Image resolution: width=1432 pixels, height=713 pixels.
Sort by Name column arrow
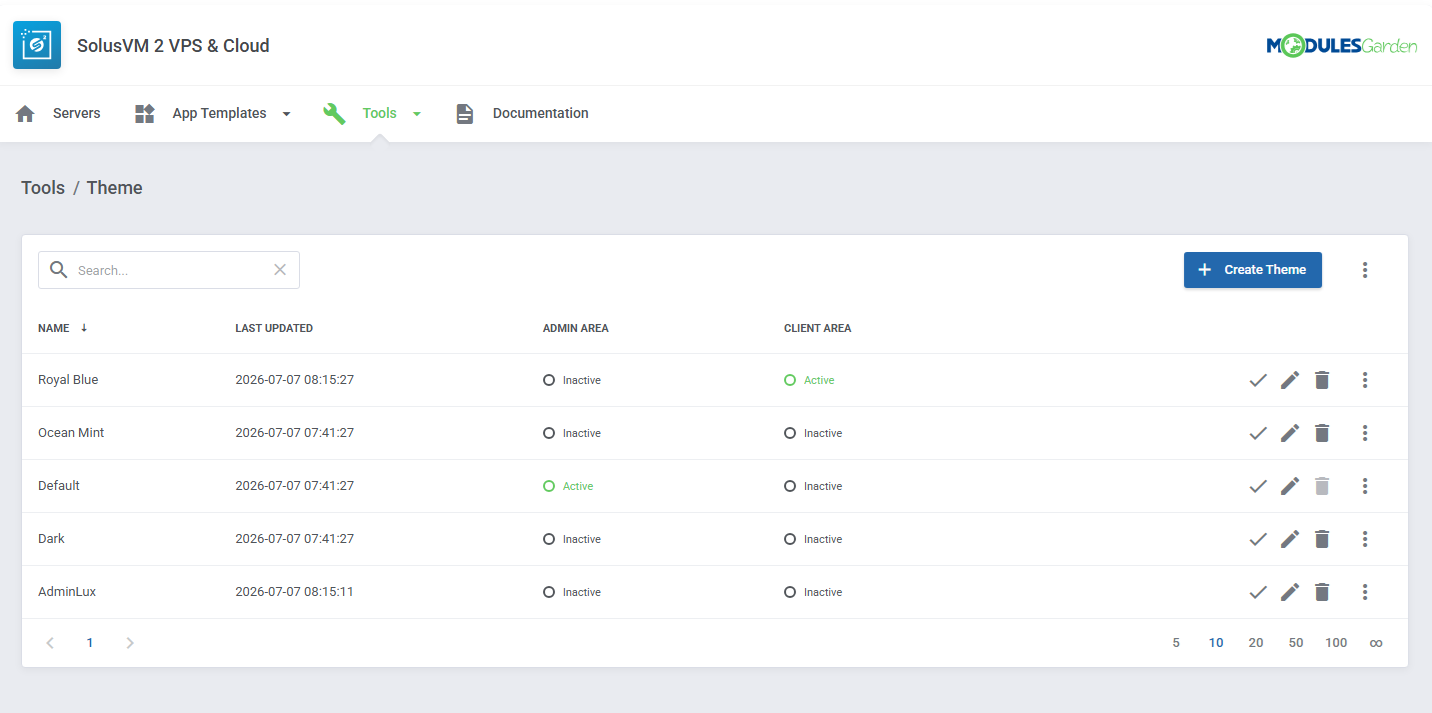tap(84, 328)
